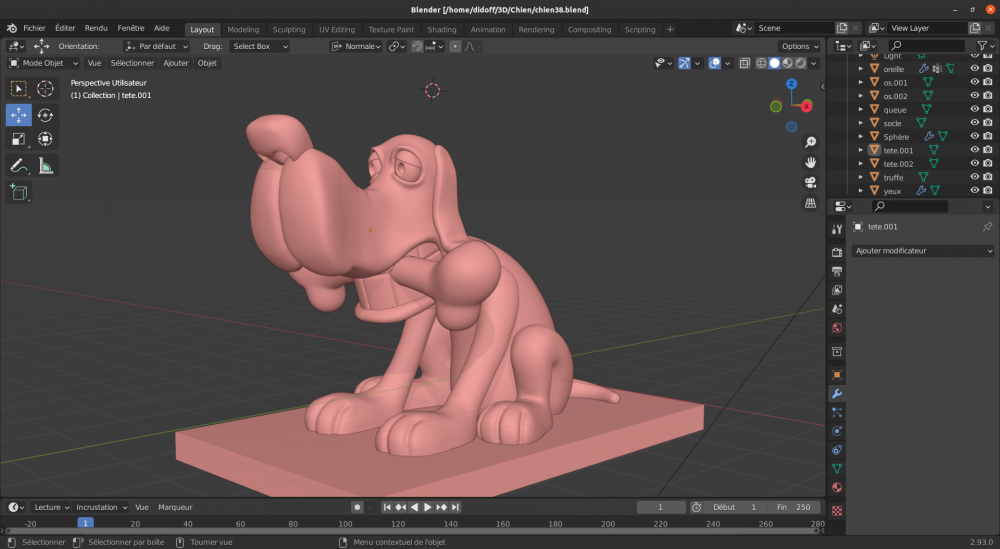1000x549 pixels.
Task: Open the Drag 'Select Box' dropdown
Action: [260, 47]
